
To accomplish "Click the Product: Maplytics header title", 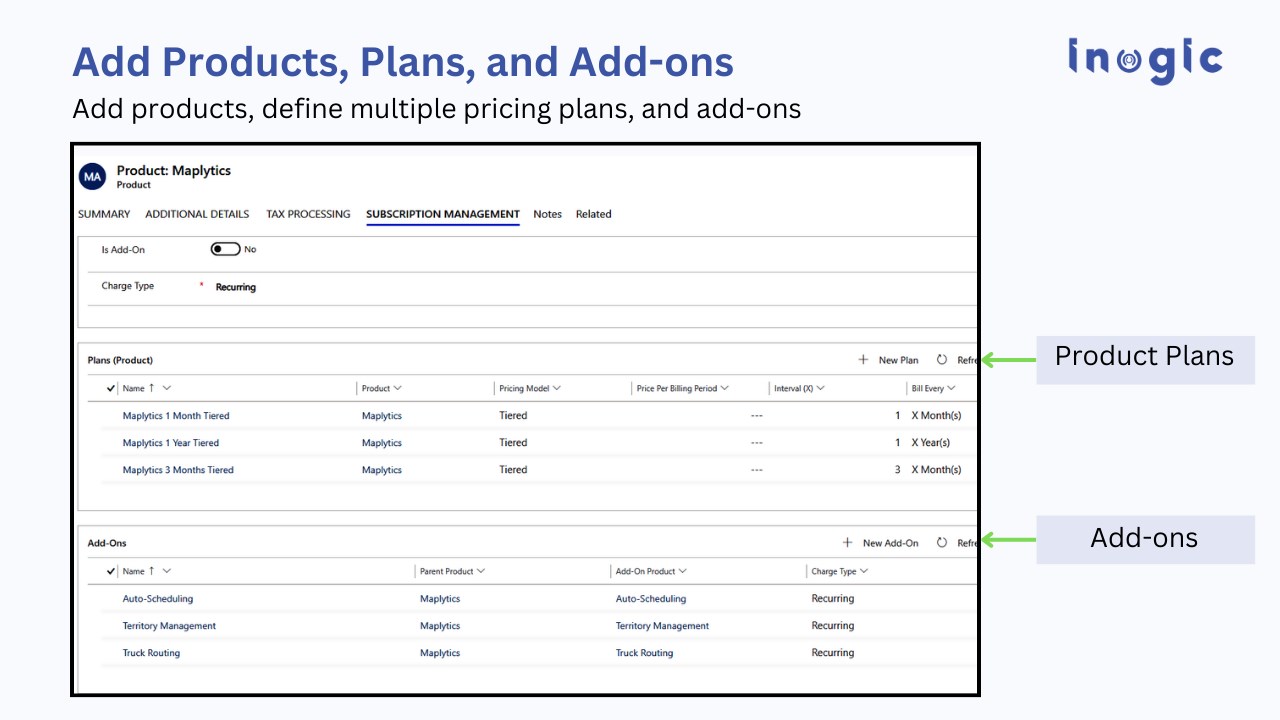I will coord(174,171).
